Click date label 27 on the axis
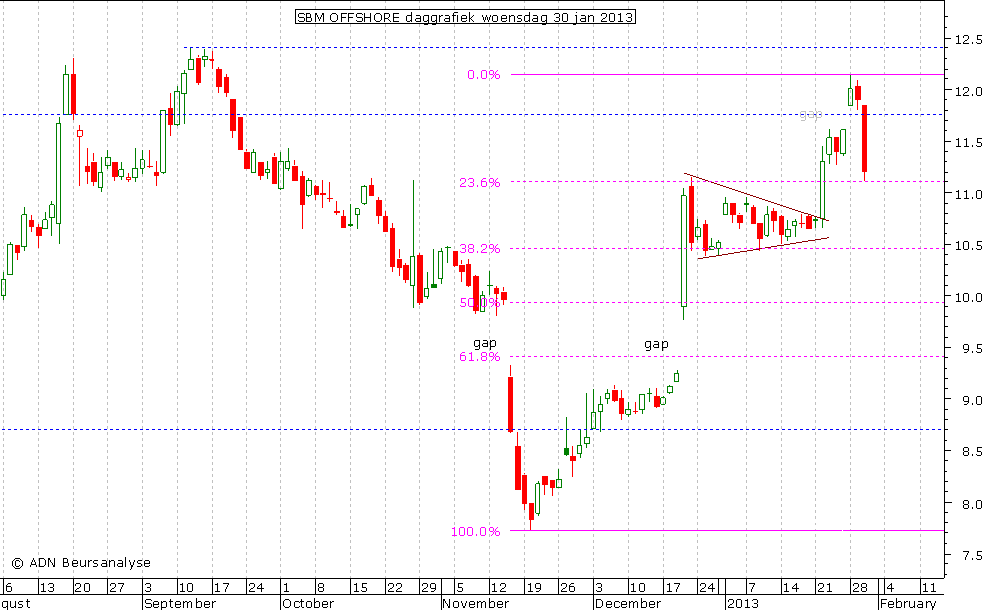 (x=117, y=588)
